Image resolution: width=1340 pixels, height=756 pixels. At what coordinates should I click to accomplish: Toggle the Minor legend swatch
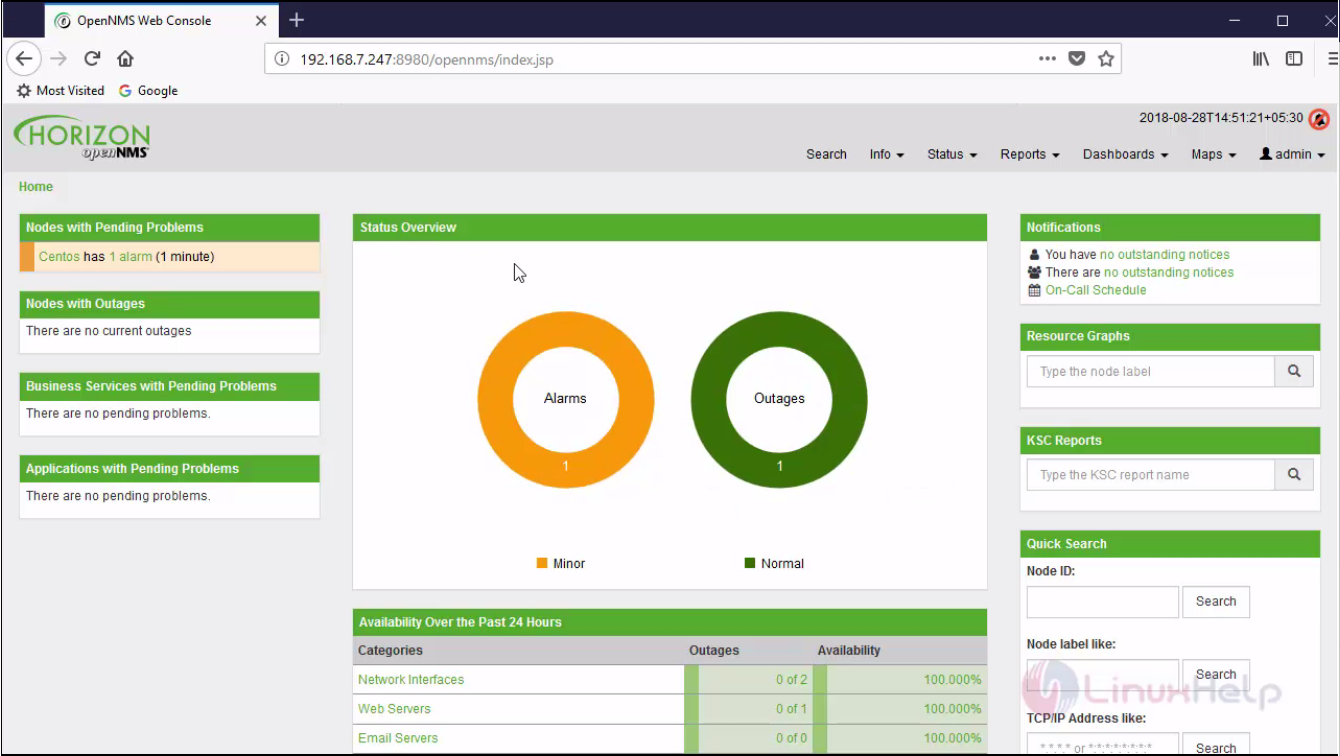tap(542, 563)
